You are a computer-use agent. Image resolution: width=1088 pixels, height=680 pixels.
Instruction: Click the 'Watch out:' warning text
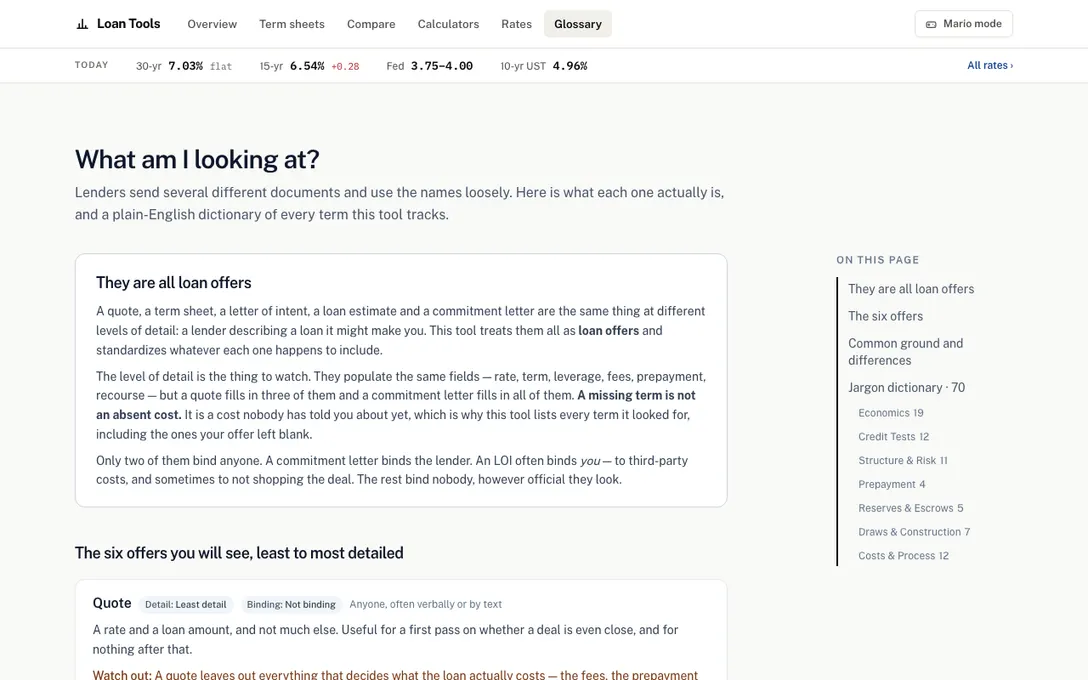121,674
